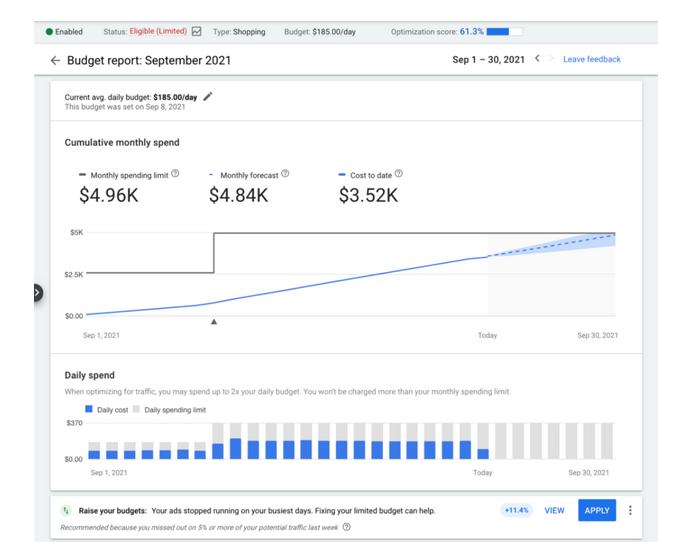Expand the side panel with the black arrow

coord(37,293)
